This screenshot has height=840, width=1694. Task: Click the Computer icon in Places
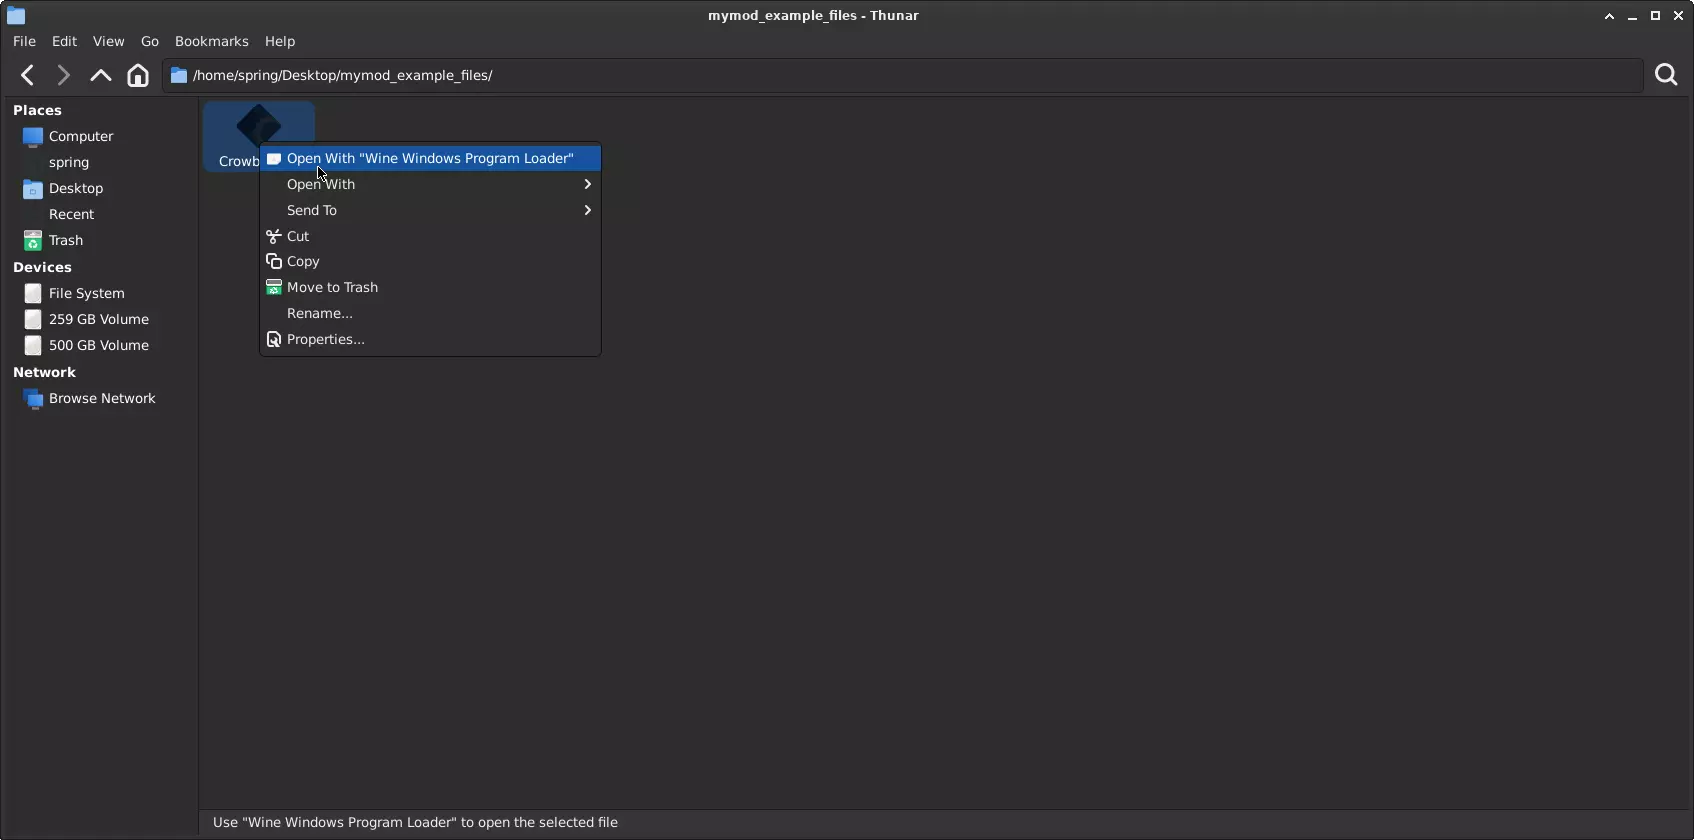(33, 136)
